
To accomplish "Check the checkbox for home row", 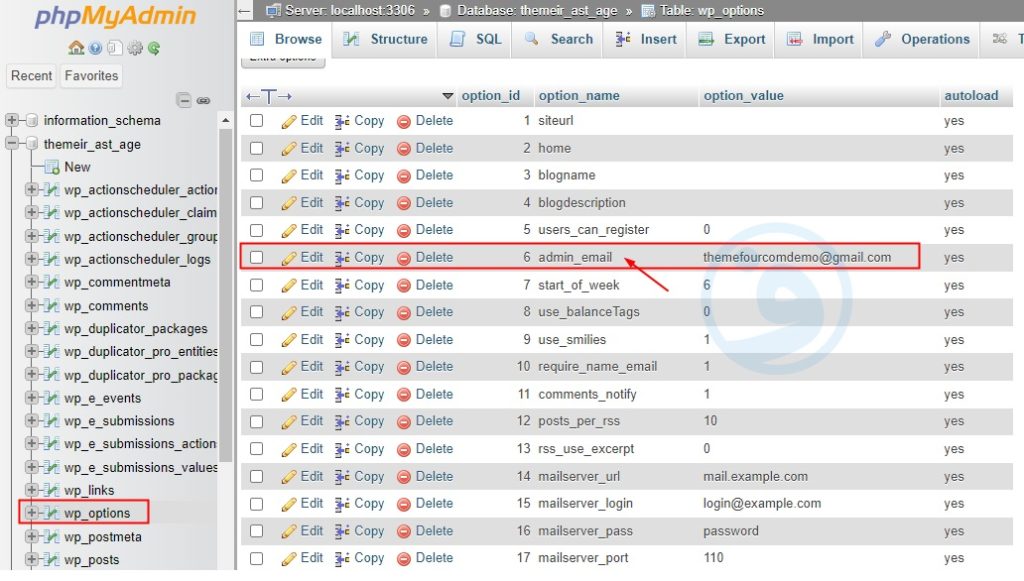I will click(257, 148).
